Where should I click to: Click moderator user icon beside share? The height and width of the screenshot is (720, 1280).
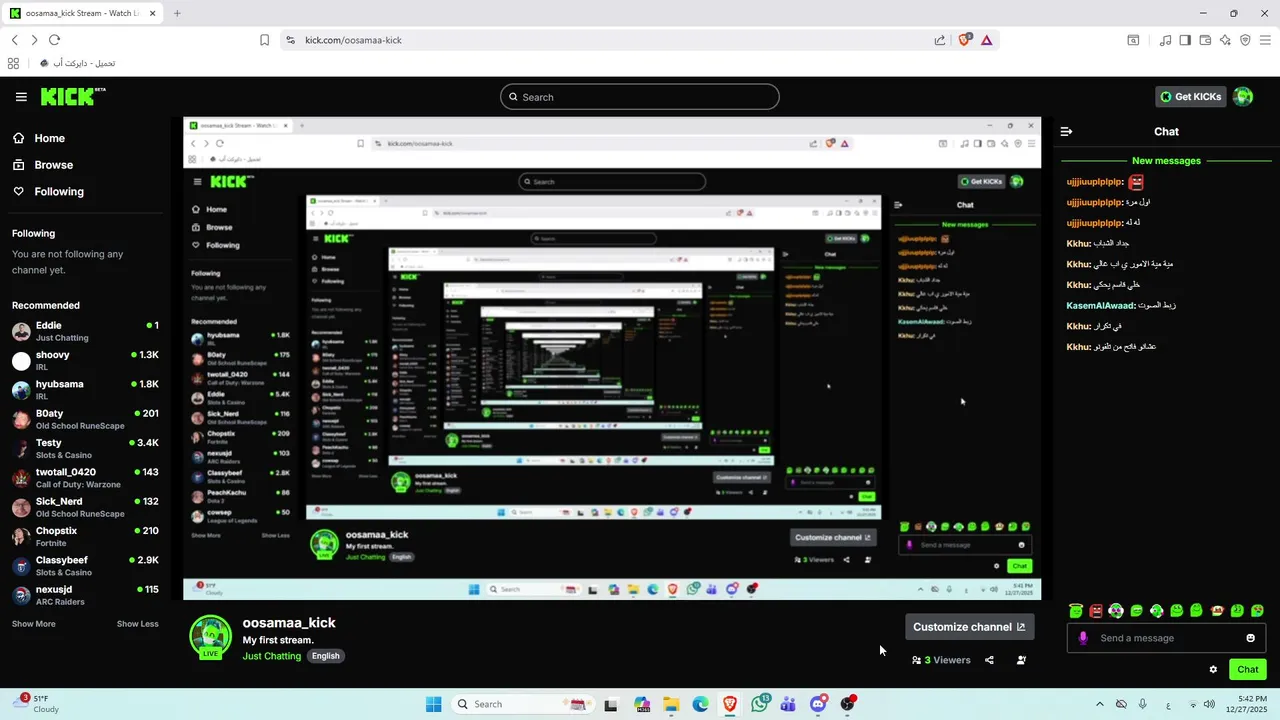1021,660
